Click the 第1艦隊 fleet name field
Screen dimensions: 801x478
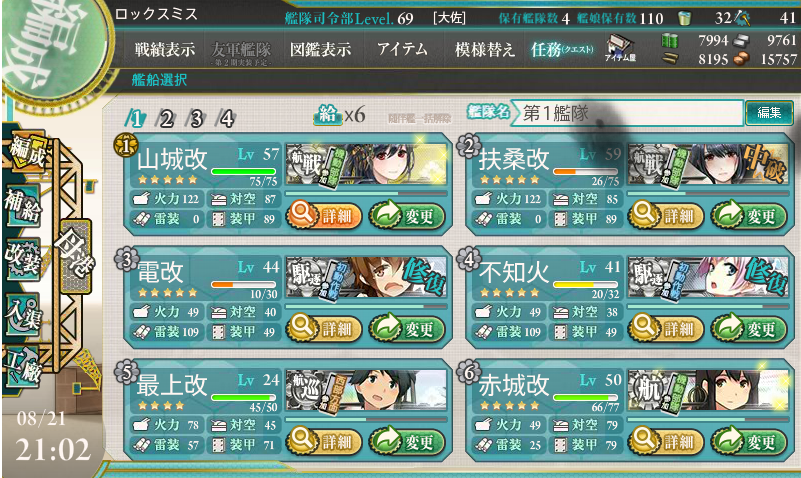coord(627,113)
